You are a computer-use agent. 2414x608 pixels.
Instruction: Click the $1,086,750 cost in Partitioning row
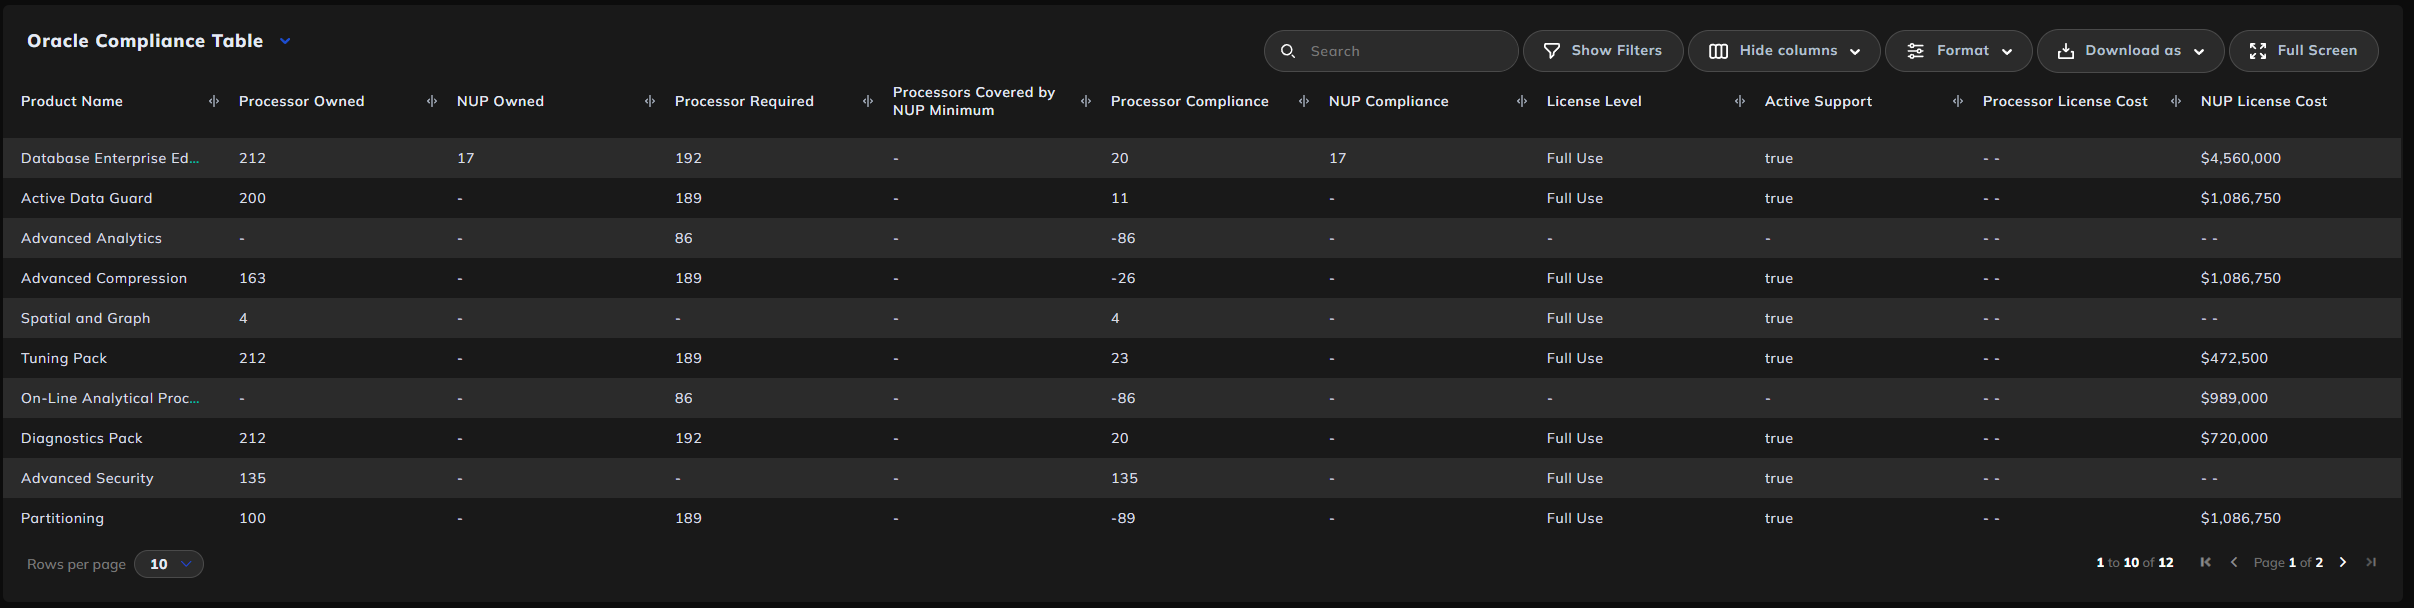click(x=2241, y=518)
